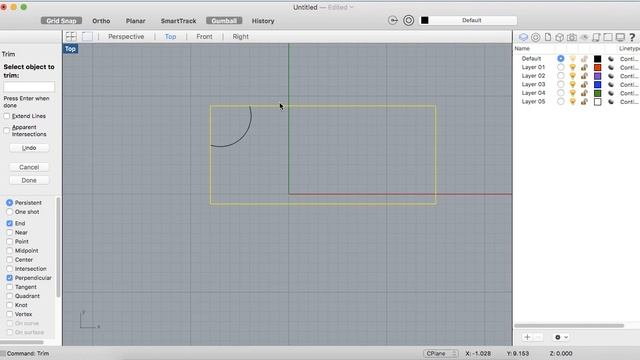Click the single viewport layout icon
The height and width of the screenshot is (360, 640).
pyautogui.click(x=87, y=36)
